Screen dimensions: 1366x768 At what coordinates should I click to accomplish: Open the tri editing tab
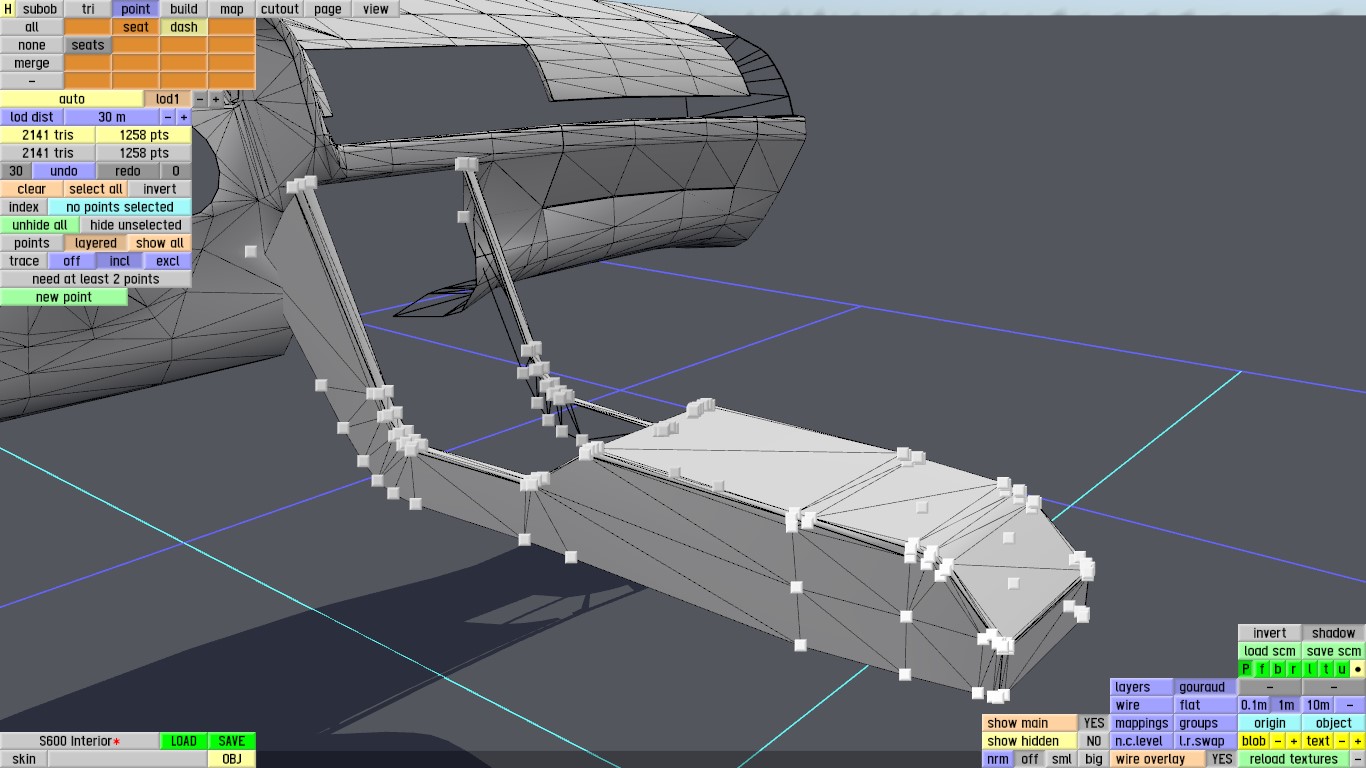click(x=88, y=9)
